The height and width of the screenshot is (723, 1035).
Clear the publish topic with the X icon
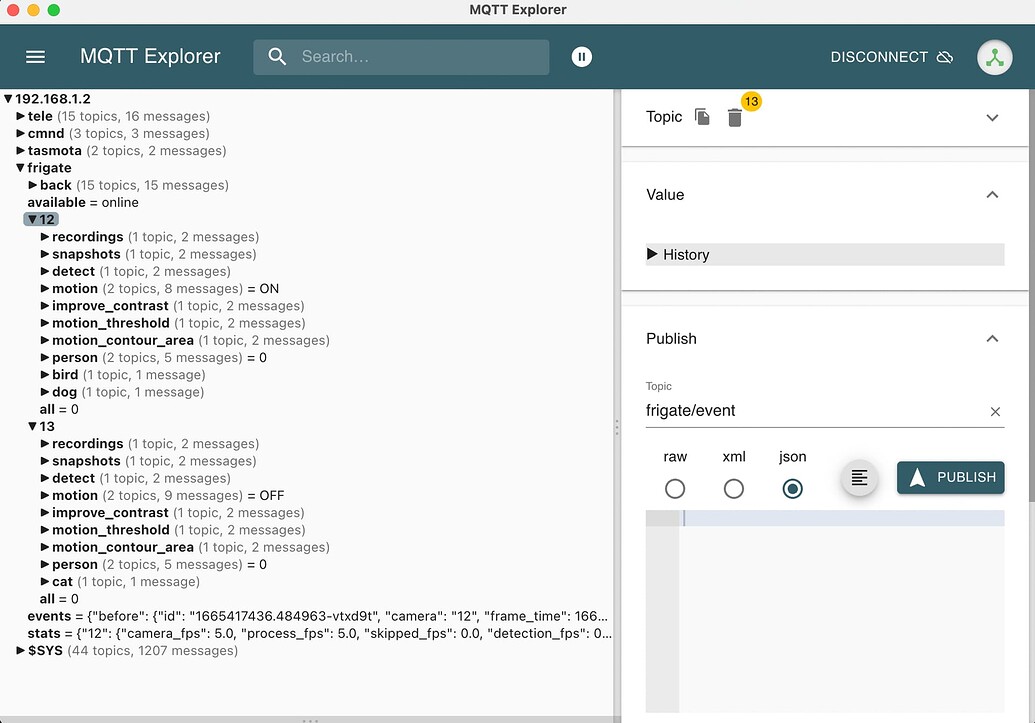995,411
